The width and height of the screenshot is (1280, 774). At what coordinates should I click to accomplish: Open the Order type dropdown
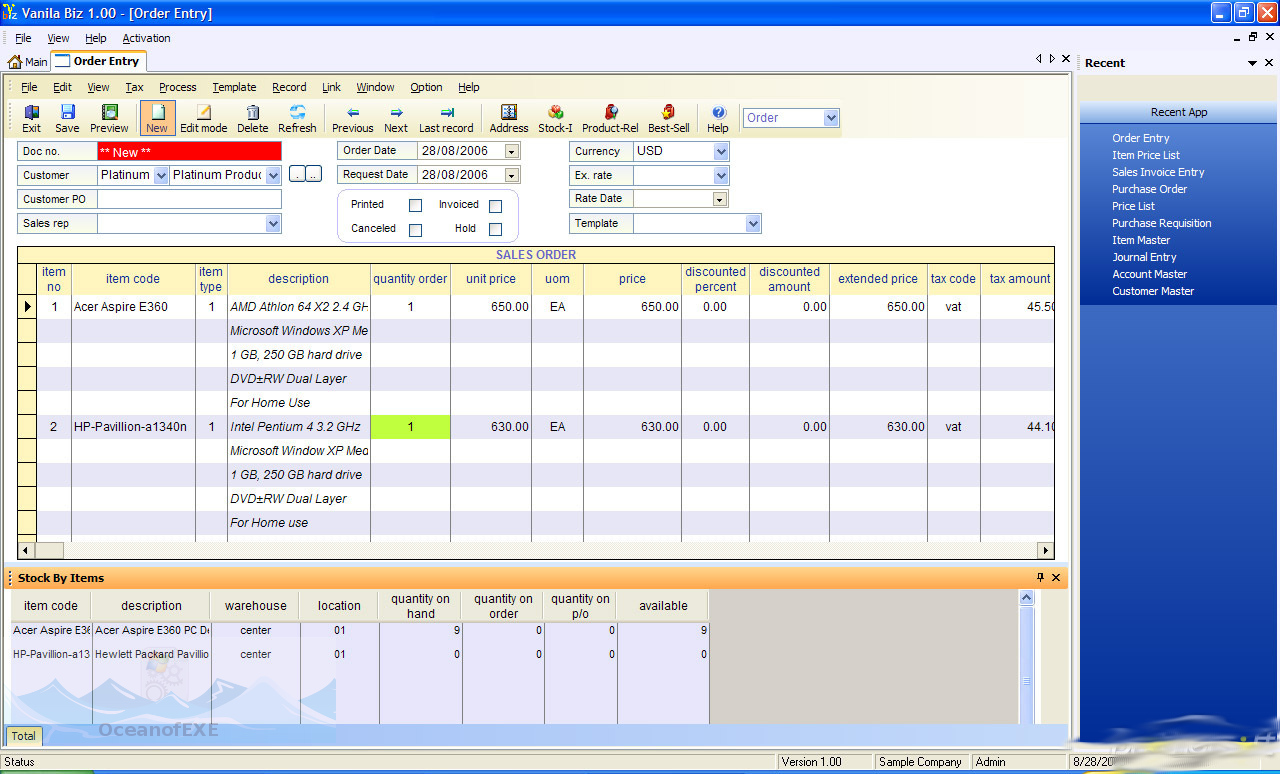(831, 118)
